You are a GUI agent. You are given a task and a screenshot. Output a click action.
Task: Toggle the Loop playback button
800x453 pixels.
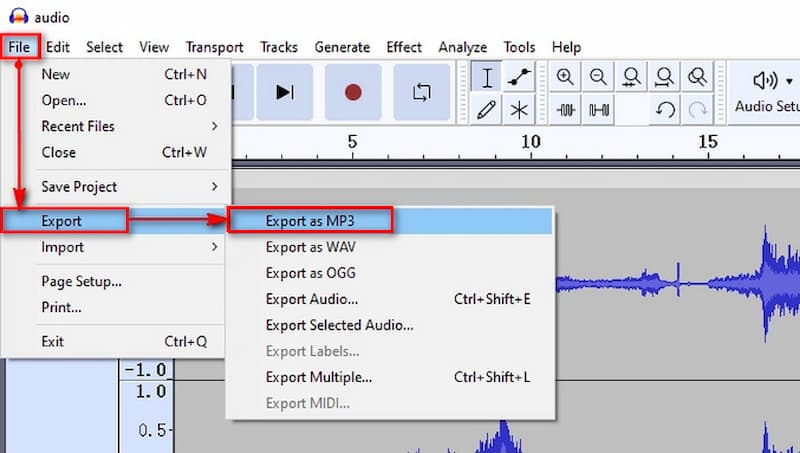point(422,92)
